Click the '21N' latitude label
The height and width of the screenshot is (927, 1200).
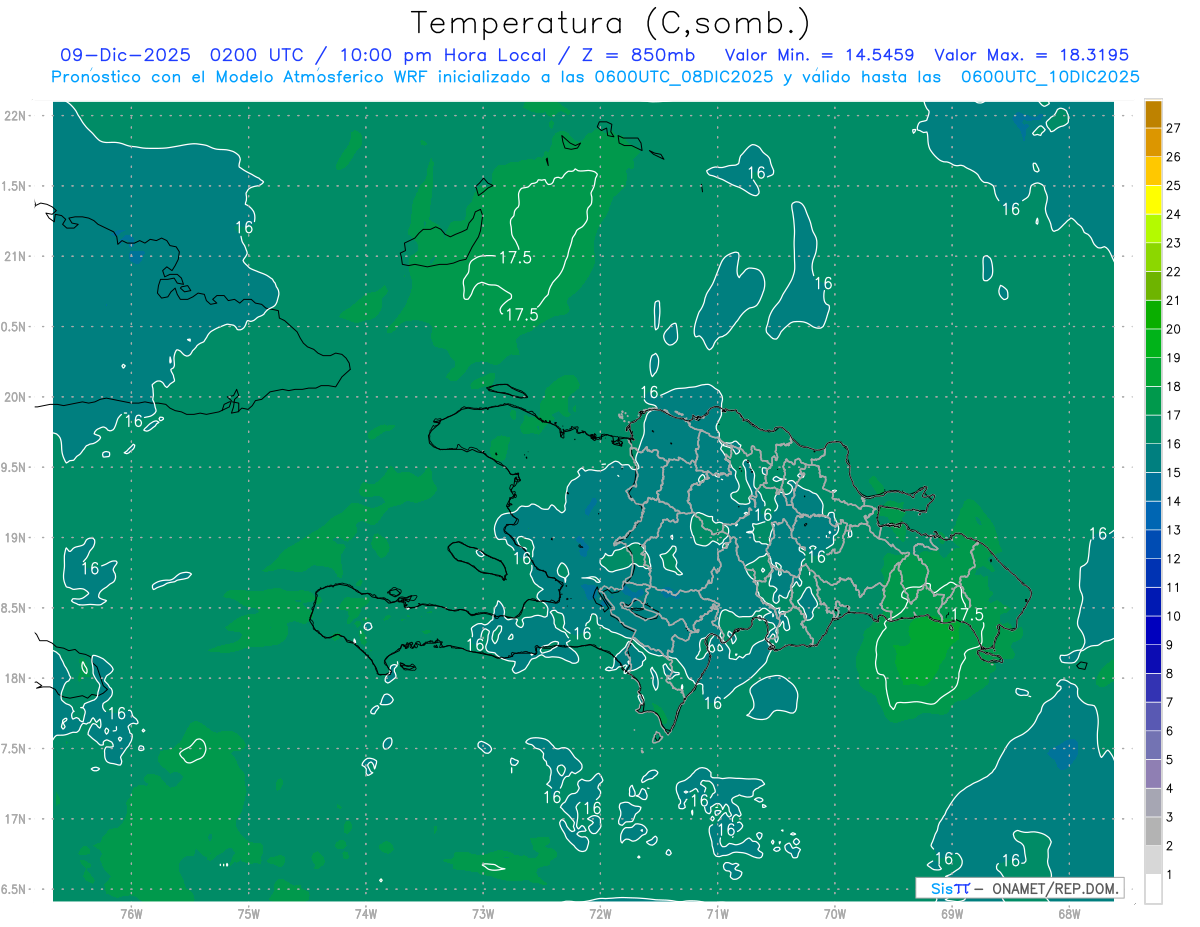click(x=16, y=256)
